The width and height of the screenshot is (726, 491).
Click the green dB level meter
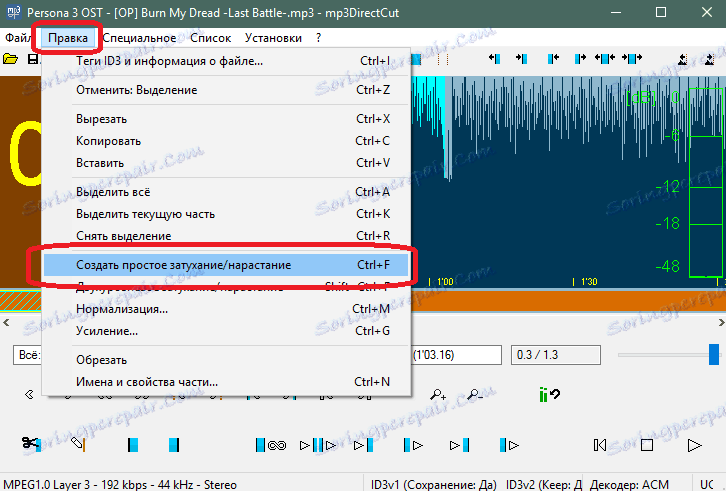click(x=706, y=183)
